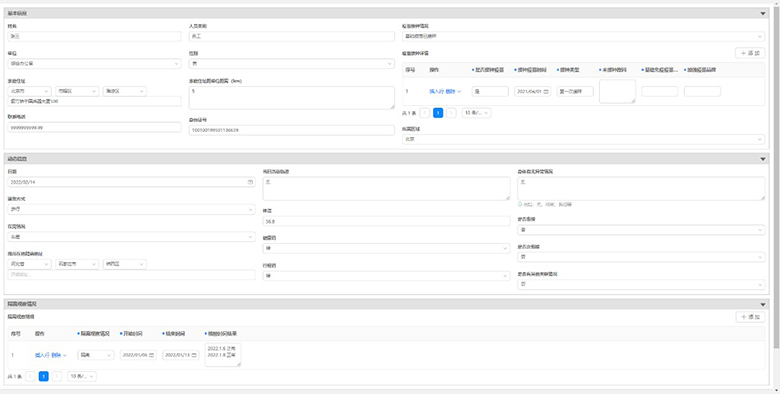This screenshot has height=394, width=780.
Task: Open the 所属区域 dropdown showing 北京
Action: (x=584, y=139)
